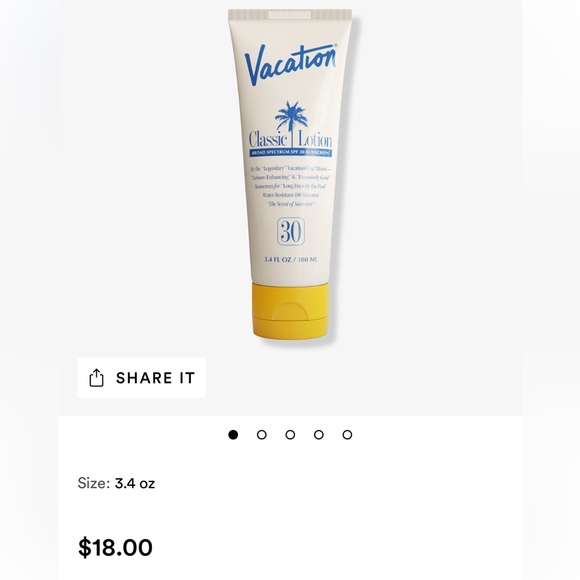Screen dimensions: 580x580
Task: Open the sunscreen tube product image
Action: coord(290,174)
